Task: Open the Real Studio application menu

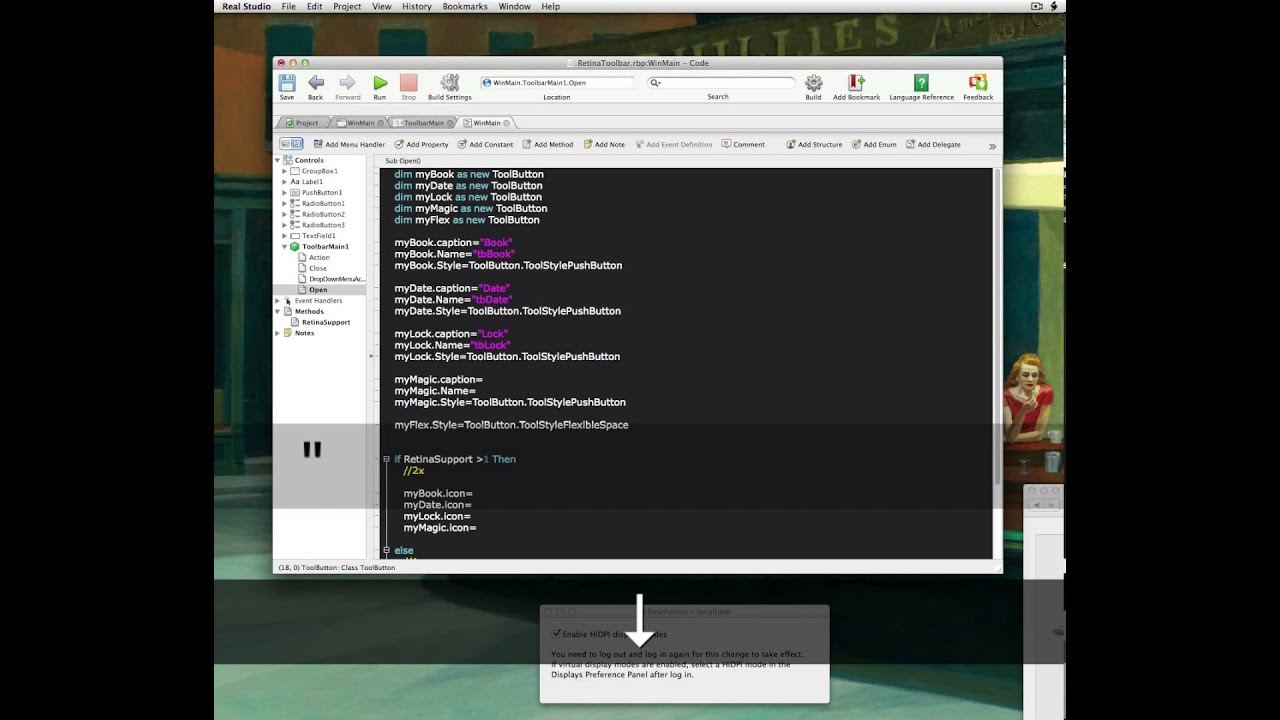Action: pos(246,6)
